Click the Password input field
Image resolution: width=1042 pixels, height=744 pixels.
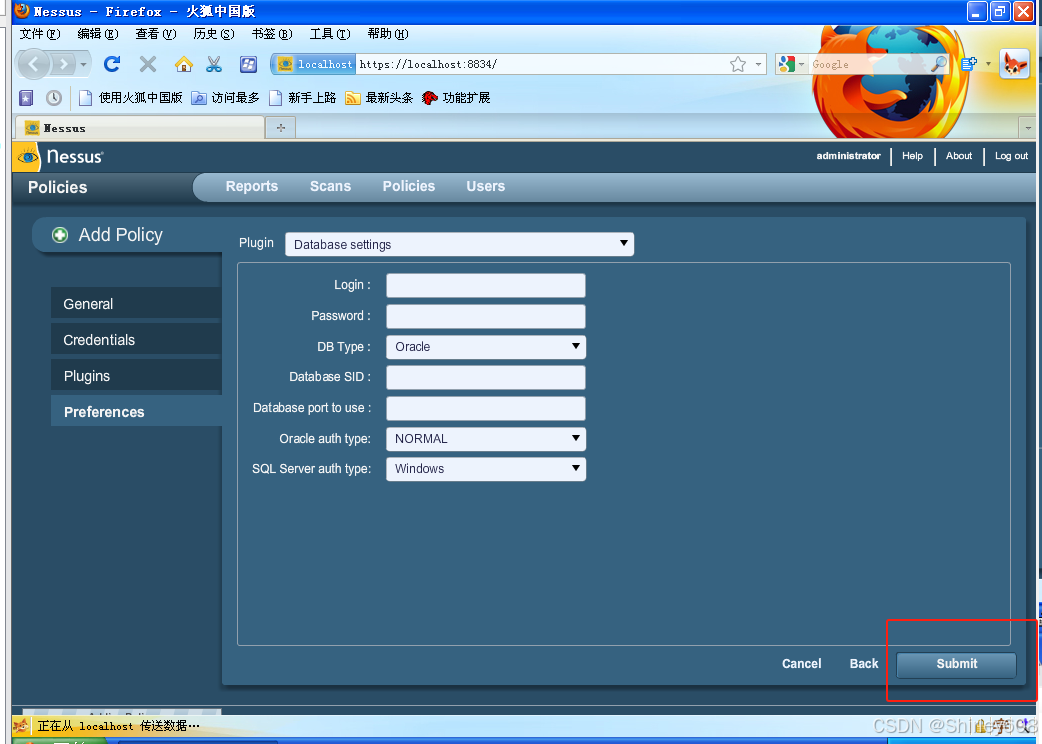(486, 316)
